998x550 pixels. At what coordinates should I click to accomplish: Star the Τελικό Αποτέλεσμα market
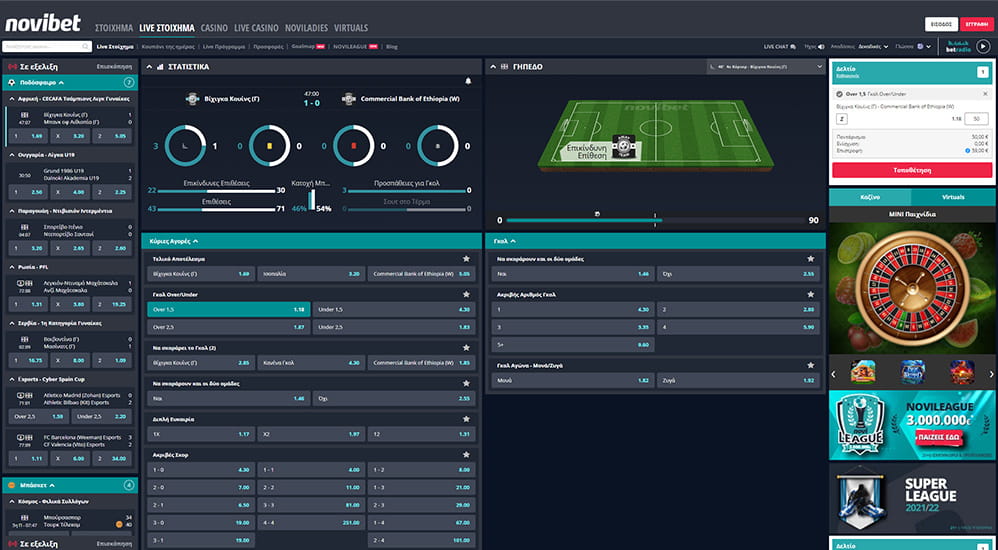click(x=466, y=258)
